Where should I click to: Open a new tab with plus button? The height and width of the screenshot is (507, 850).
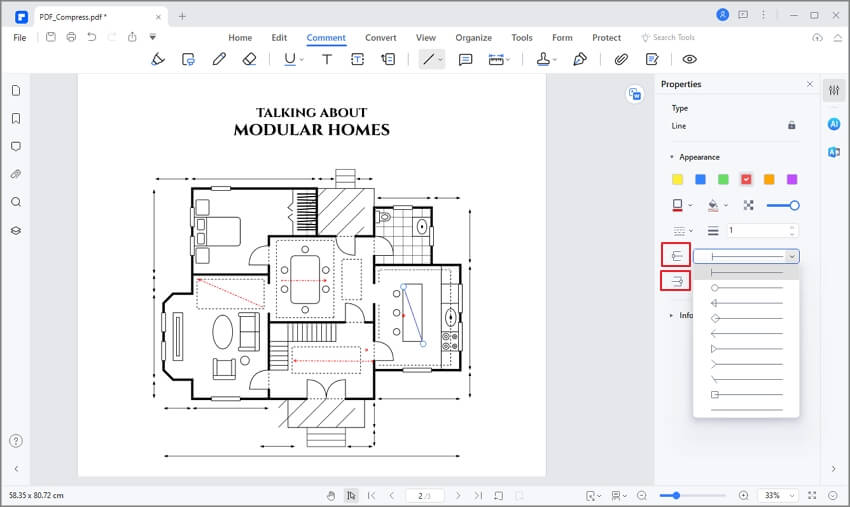(x=182, y=16)
